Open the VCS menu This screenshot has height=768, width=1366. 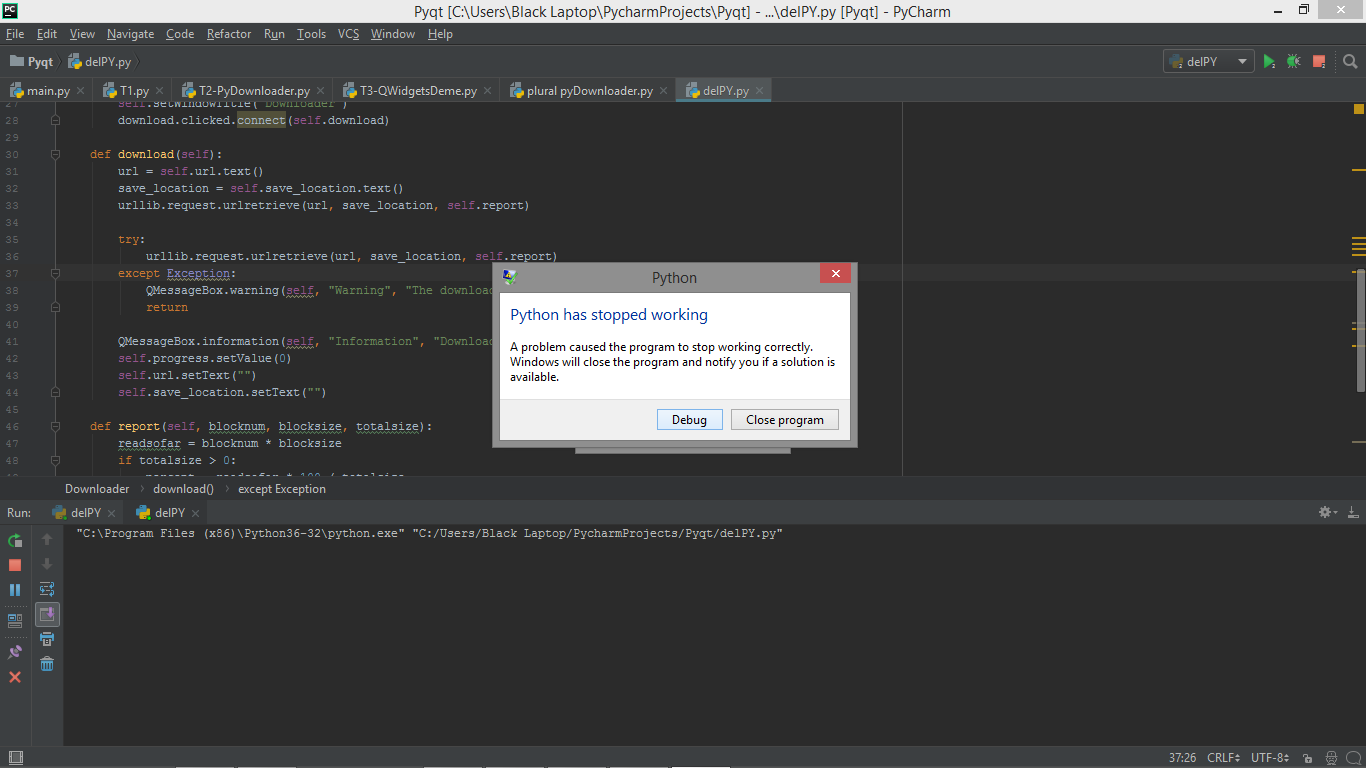tap(348, 34)
